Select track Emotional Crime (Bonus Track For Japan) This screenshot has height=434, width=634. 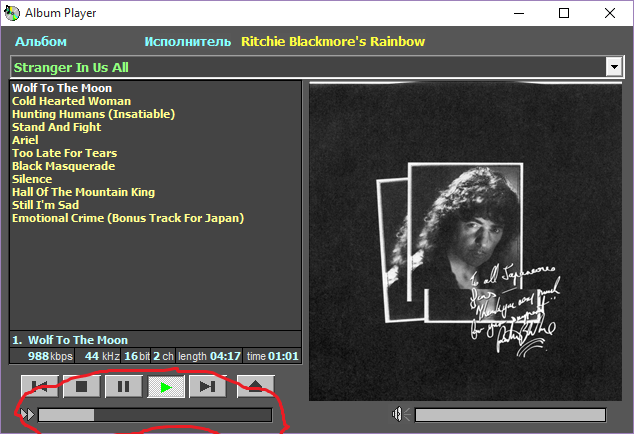coord(128,218)
